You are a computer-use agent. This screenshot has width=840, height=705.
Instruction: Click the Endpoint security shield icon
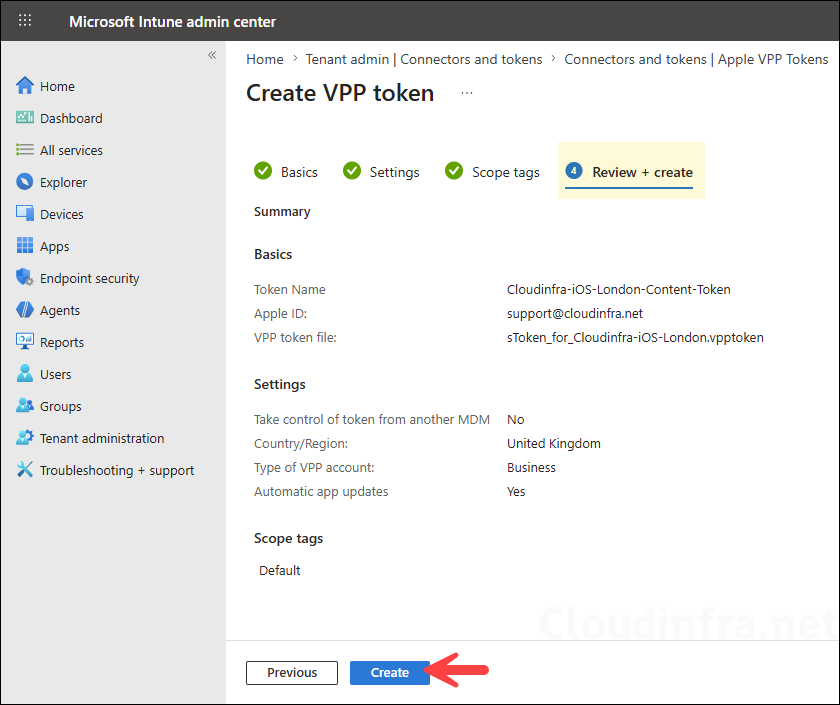(25, 278)
